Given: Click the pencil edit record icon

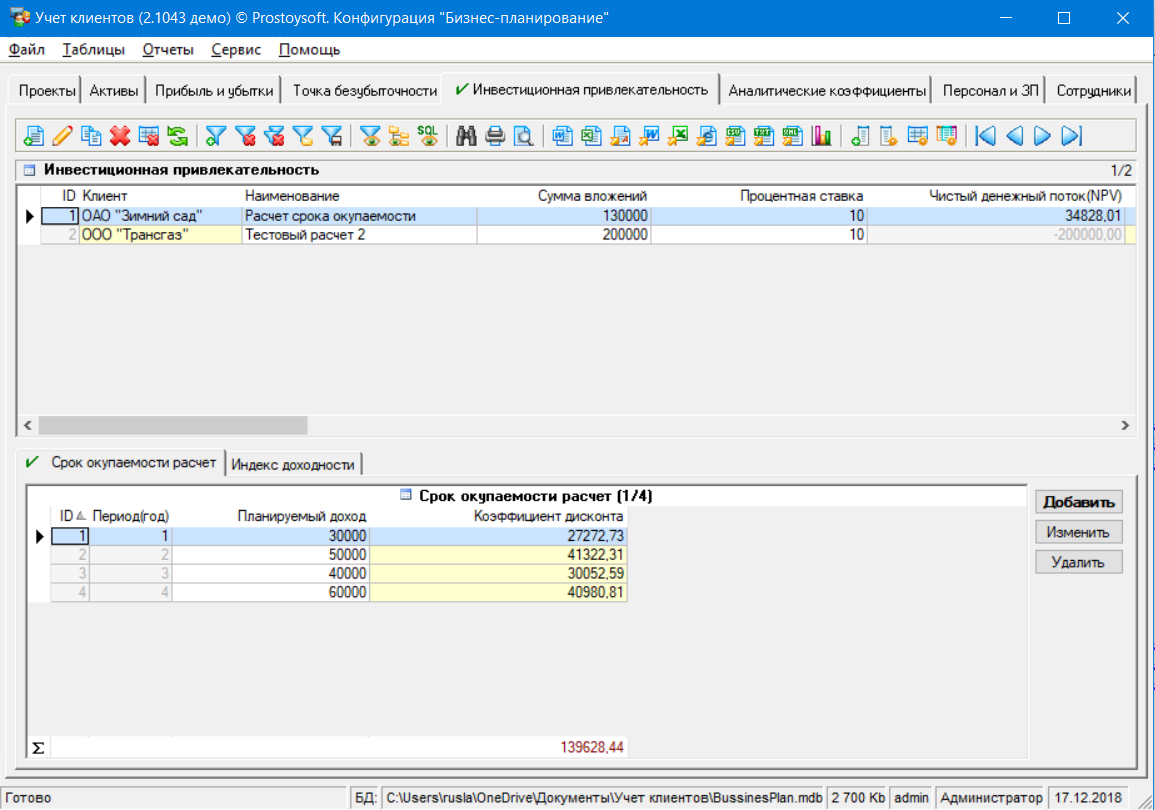Looking at the screenshot, I should (x=63, y=136).
